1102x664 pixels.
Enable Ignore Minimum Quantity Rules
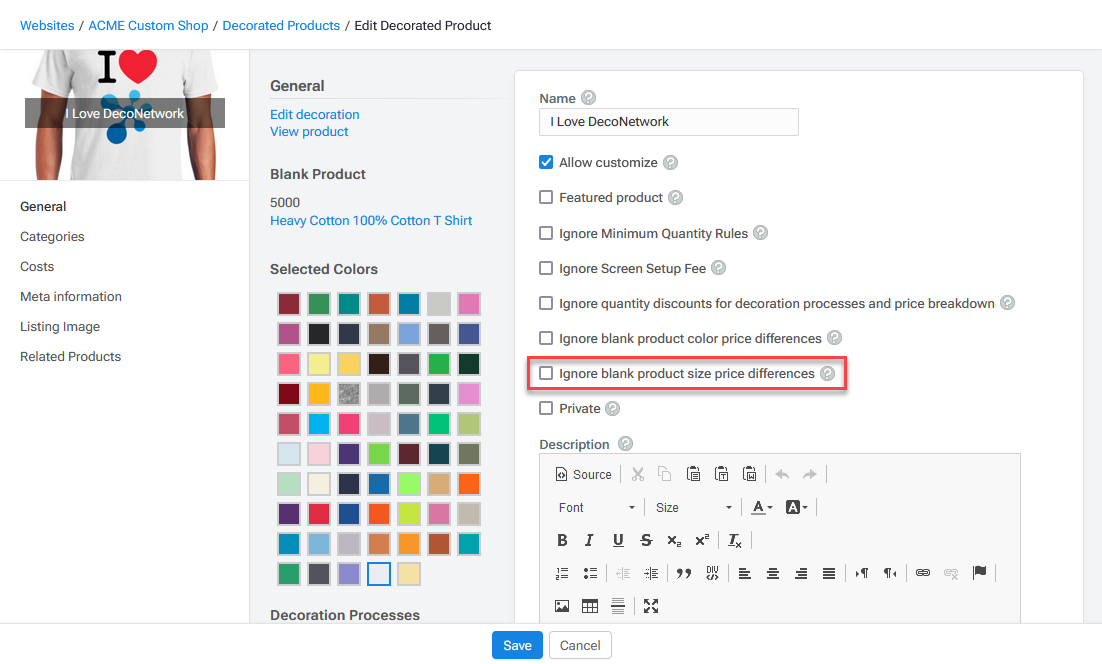point(546,233)
